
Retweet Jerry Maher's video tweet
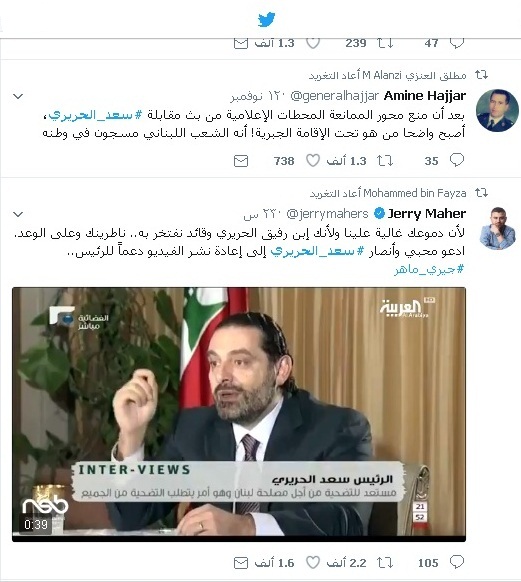click(x=385, y=563)
